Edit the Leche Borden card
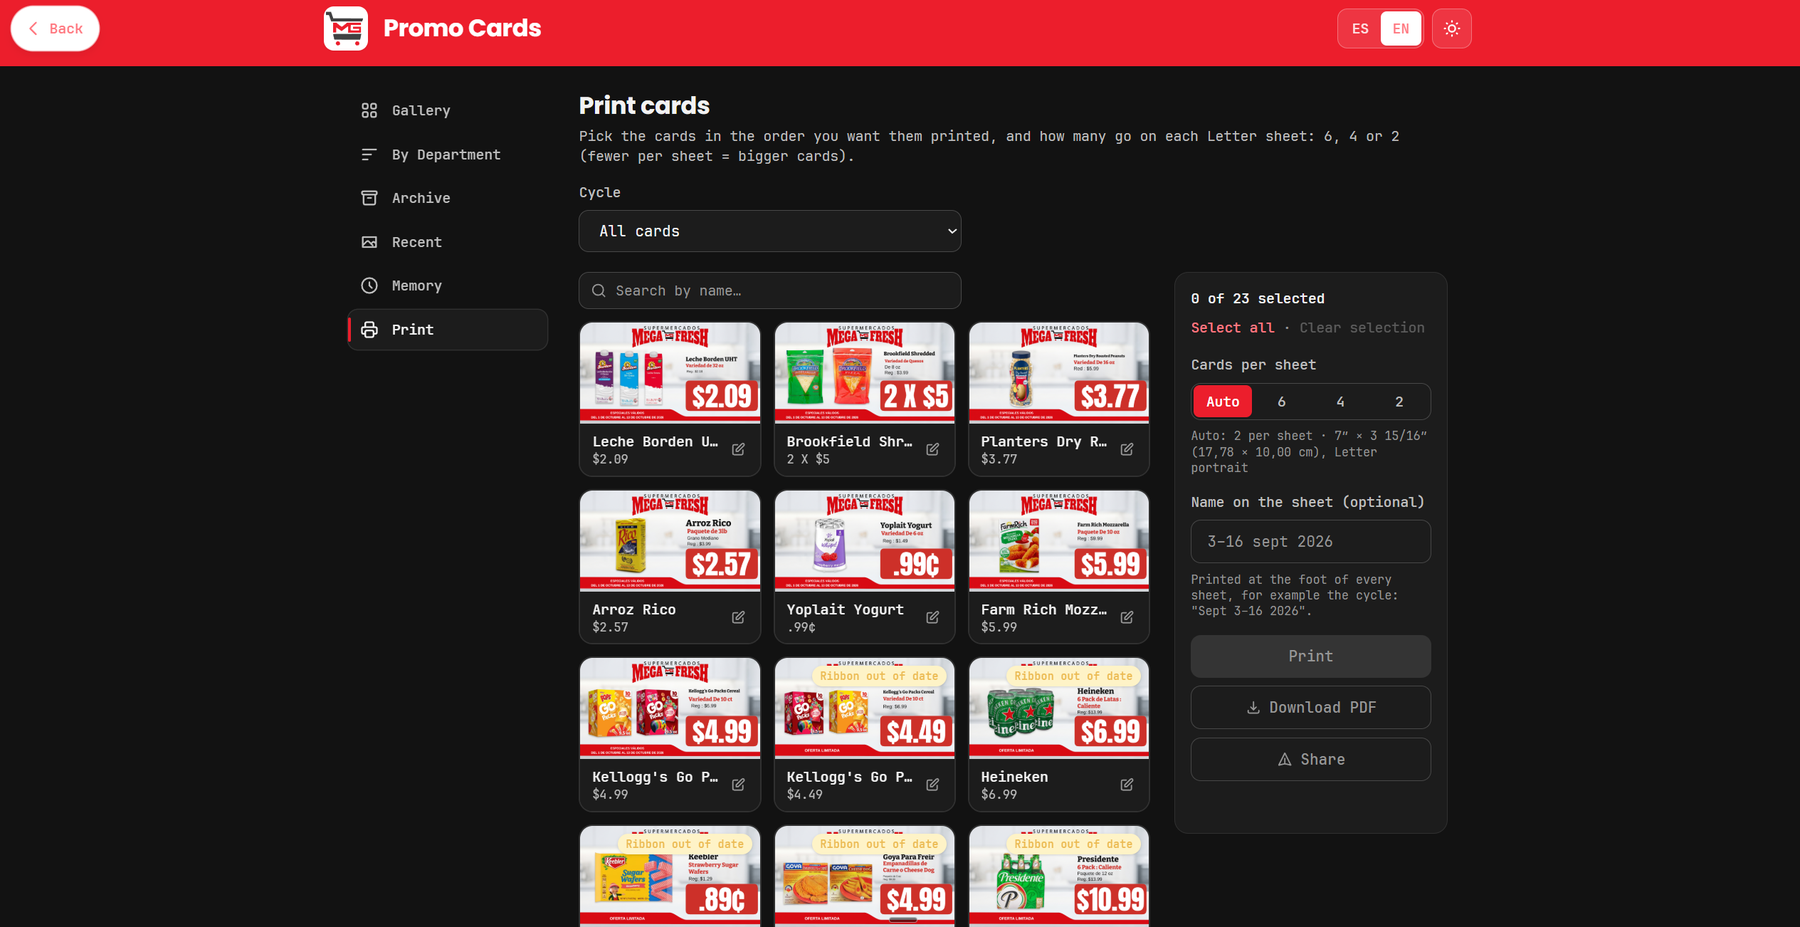Image resolution: width=1800 pixels, height=927 pixels. pyautogui.click(x=738, y=450)
